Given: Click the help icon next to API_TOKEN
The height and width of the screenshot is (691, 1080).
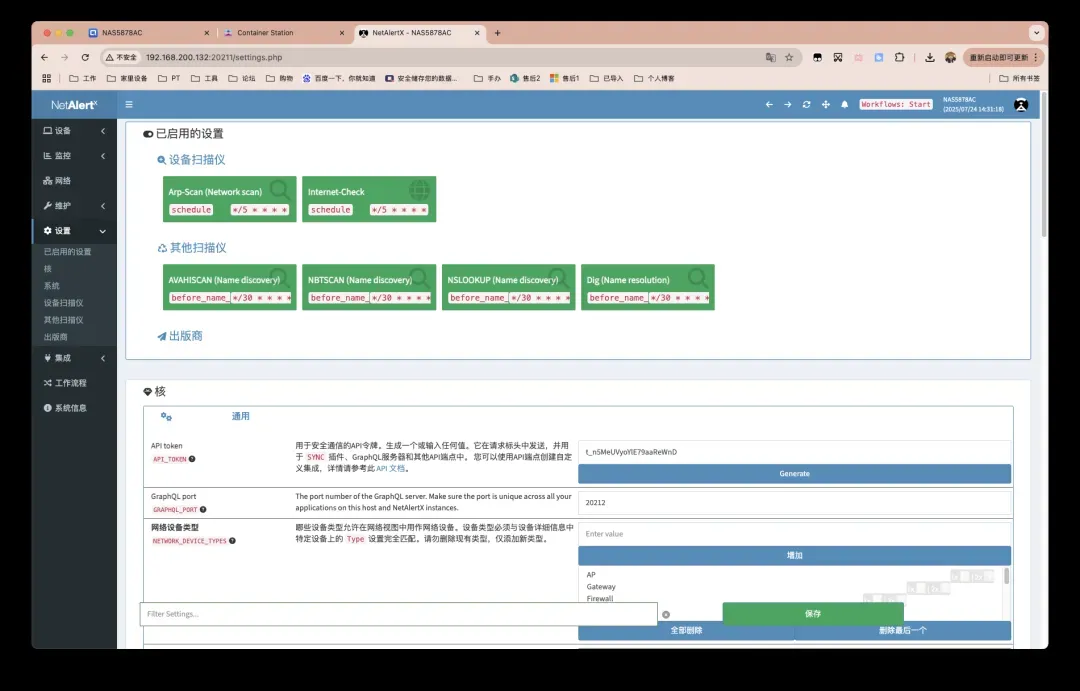Looking at the screenshot, I should coord(192,459).
